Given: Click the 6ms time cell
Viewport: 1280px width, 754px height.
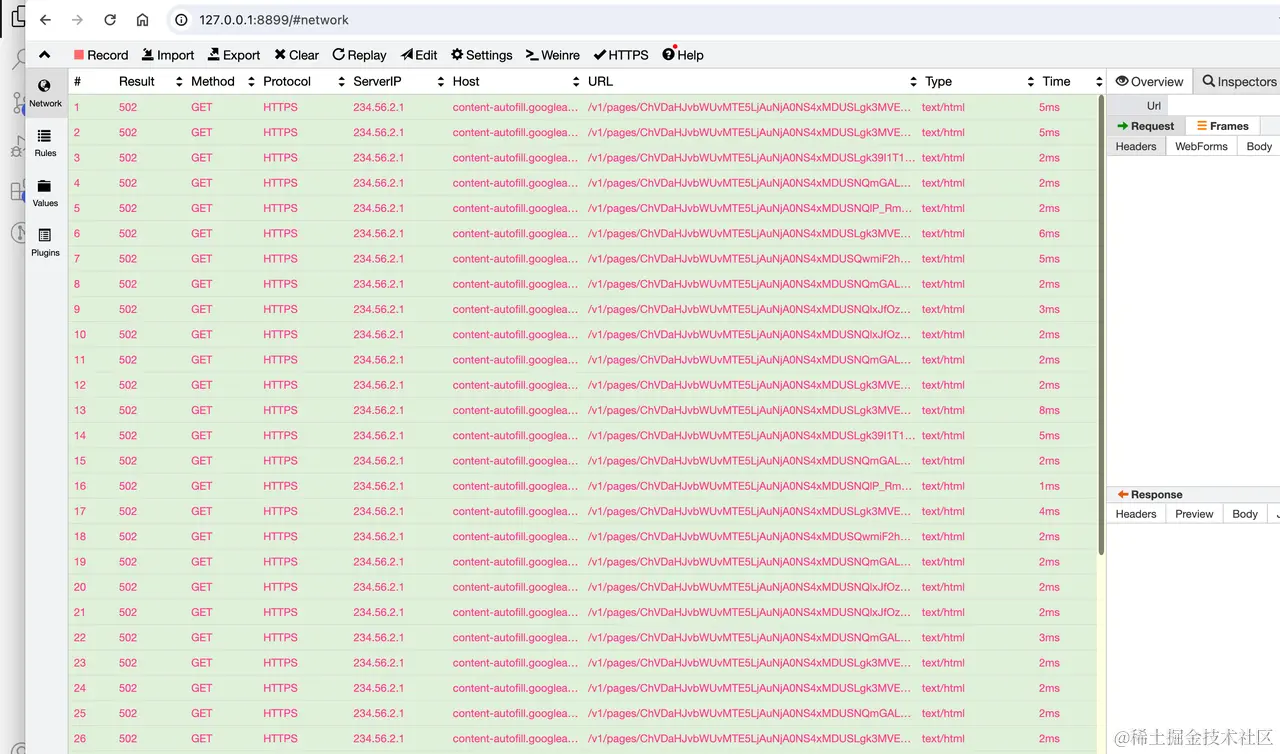Looking at the screenshot, I should click(x=1049, y=233).
